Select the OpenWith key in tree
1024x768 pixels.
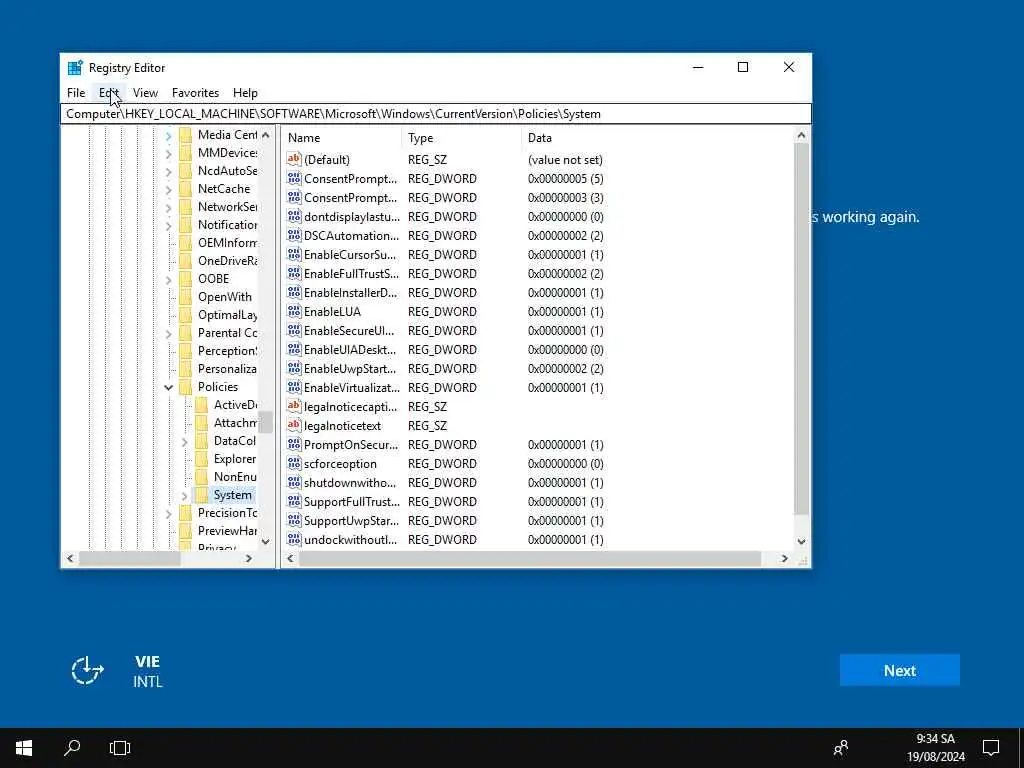pyautogui.click(x=224, y=296)
